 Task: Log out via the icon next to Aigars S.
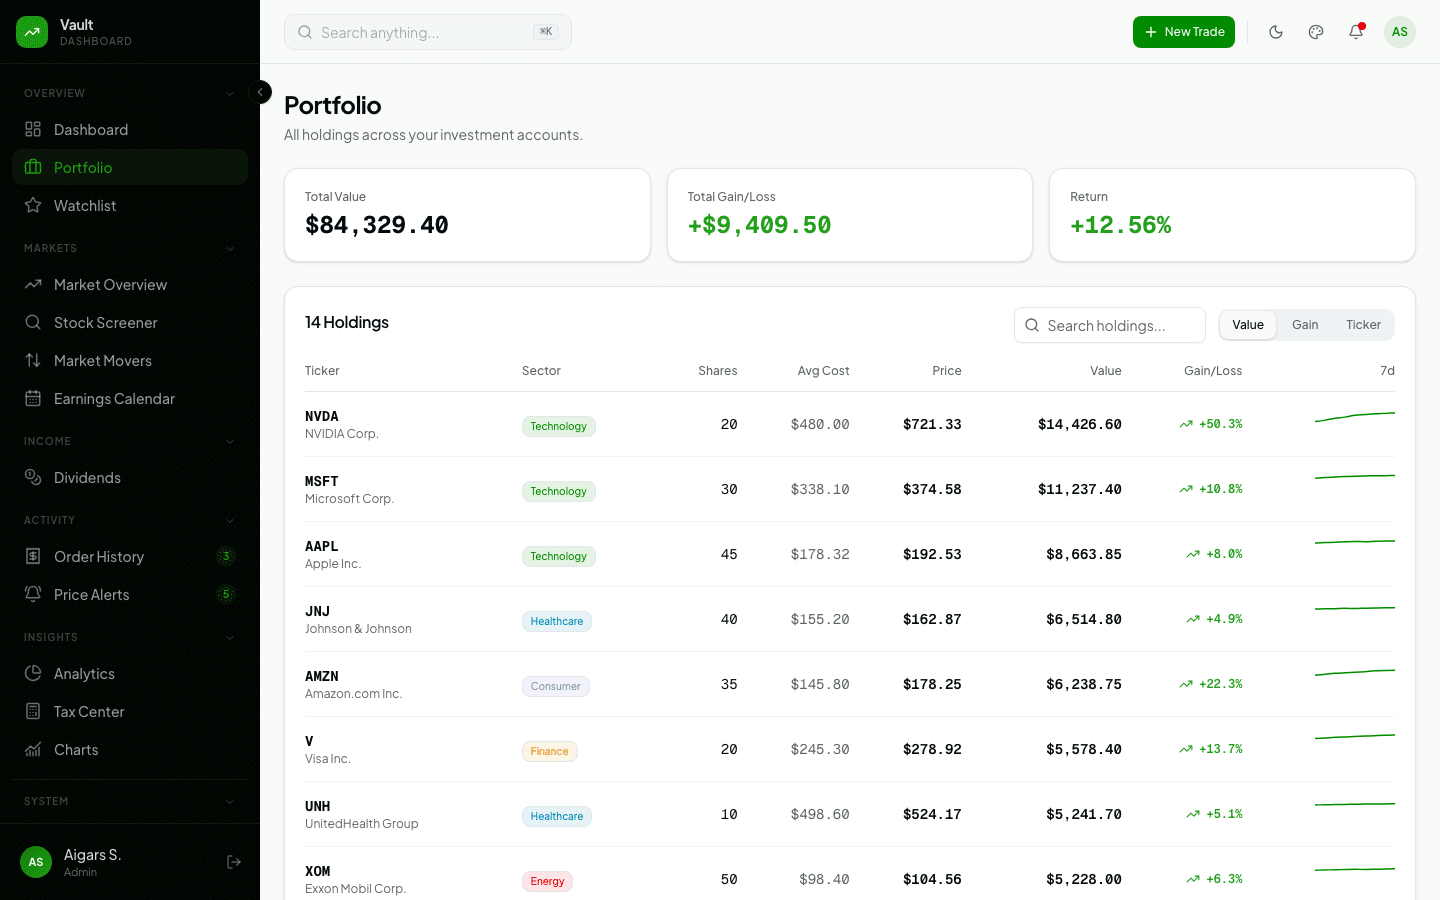point(233,861)
